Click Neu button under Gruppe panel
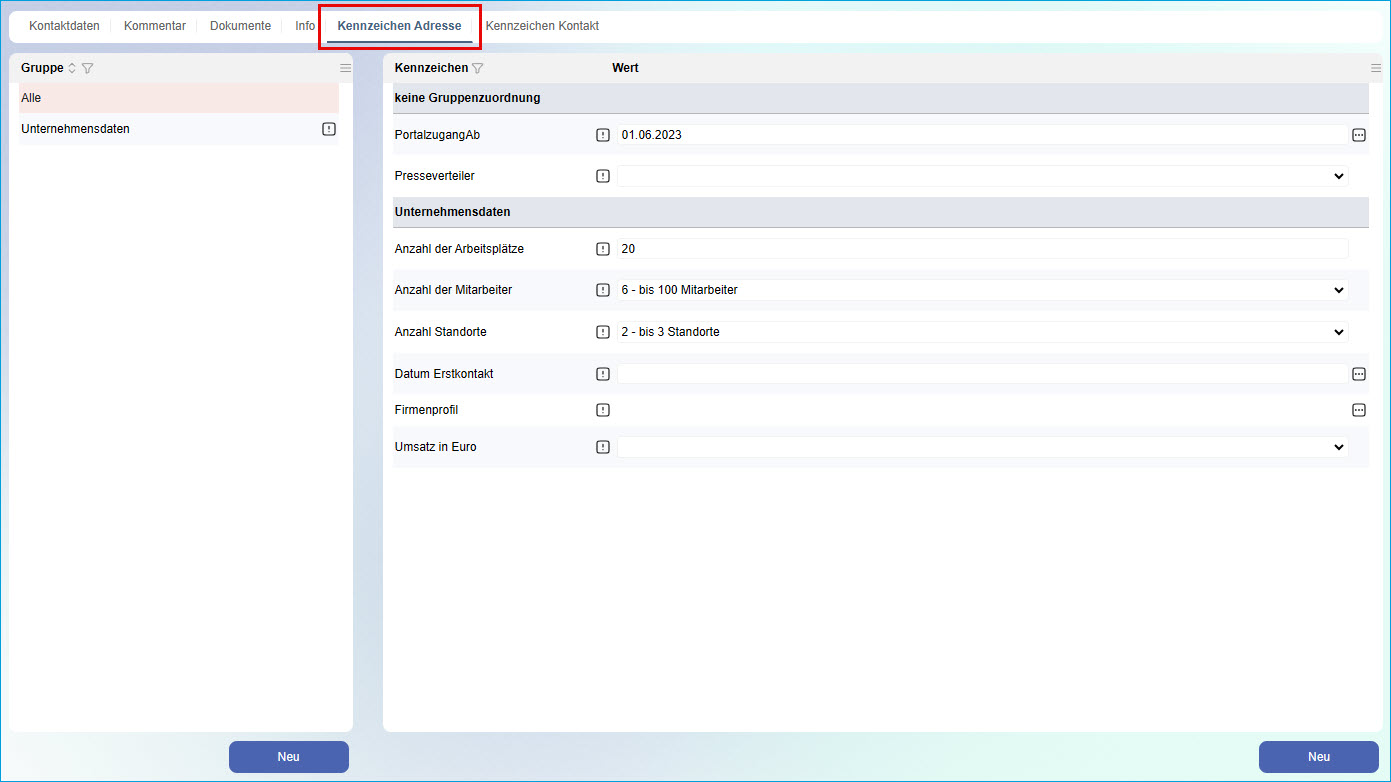 point(289,757)
